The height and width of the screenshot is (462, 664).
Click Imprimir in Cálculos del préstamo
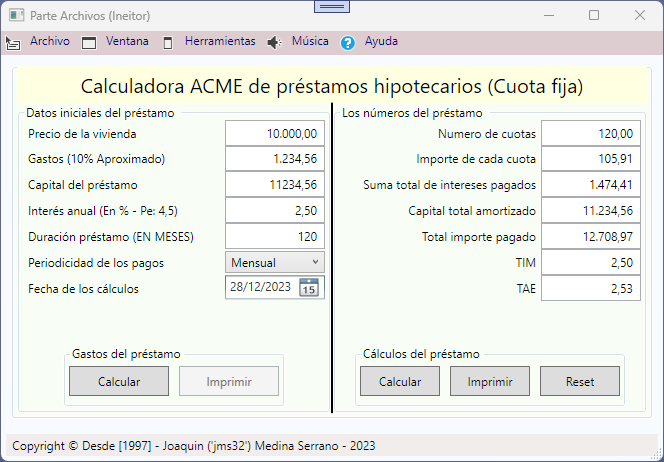[x=490, y=382]
